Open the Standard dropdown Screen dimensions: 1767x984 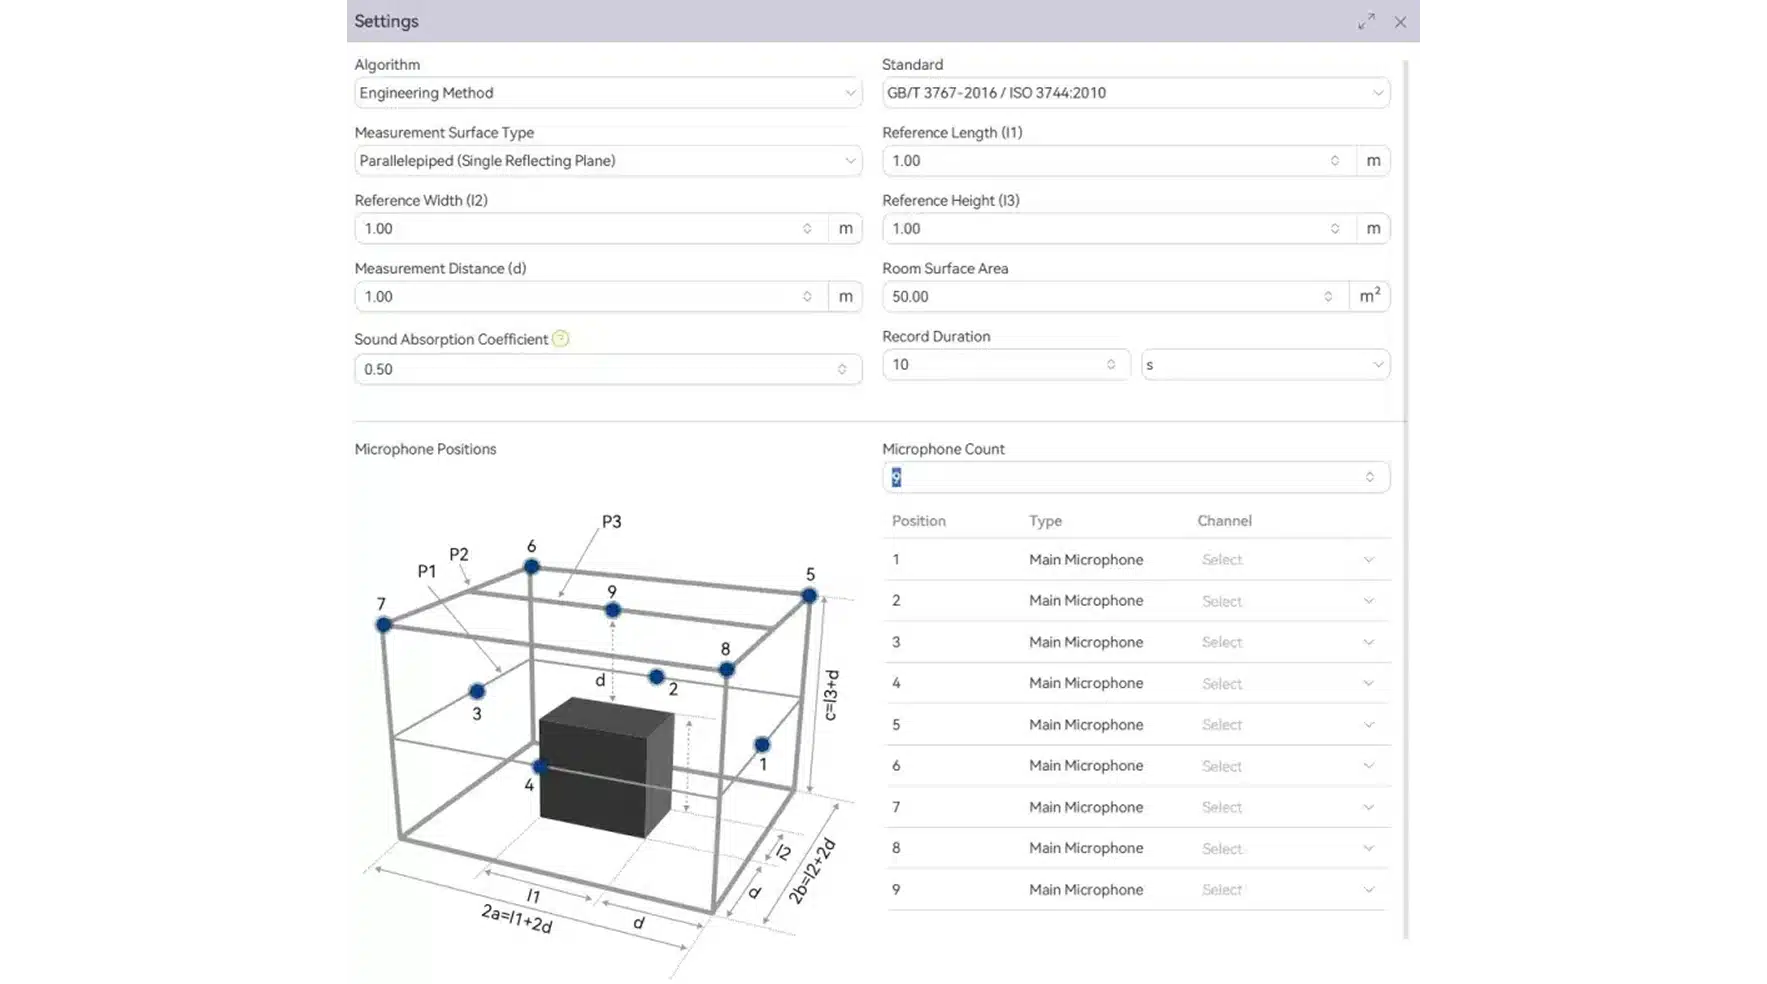[x=1136, y=93]
